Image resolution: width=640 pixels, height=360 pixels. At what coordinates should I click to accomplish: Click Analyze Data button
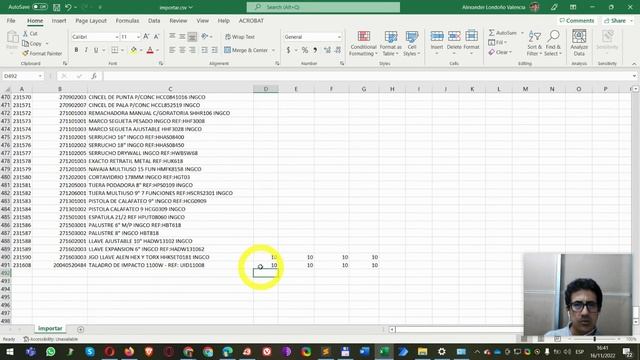point(579,43)
